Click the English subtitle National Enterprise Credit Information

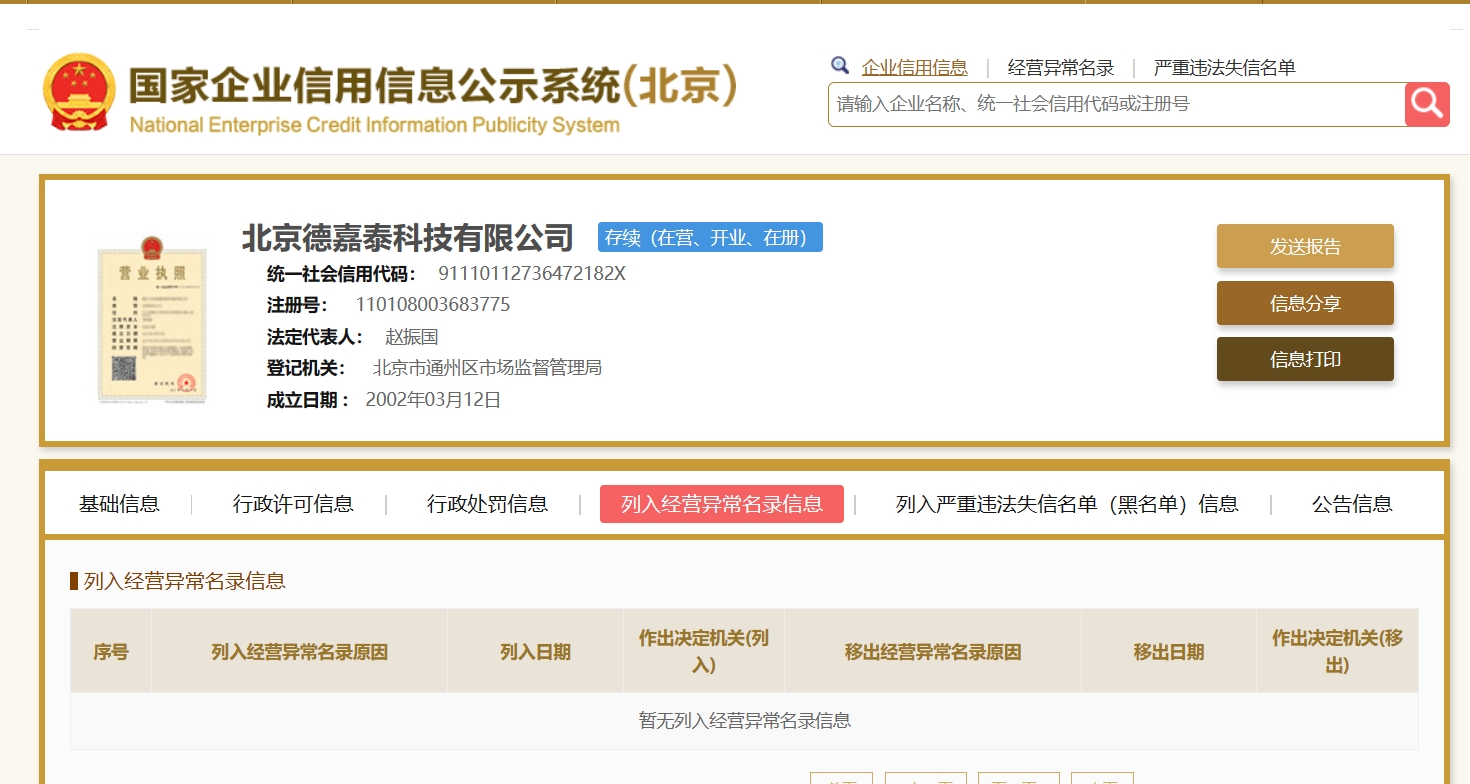(x=375, y=126)
